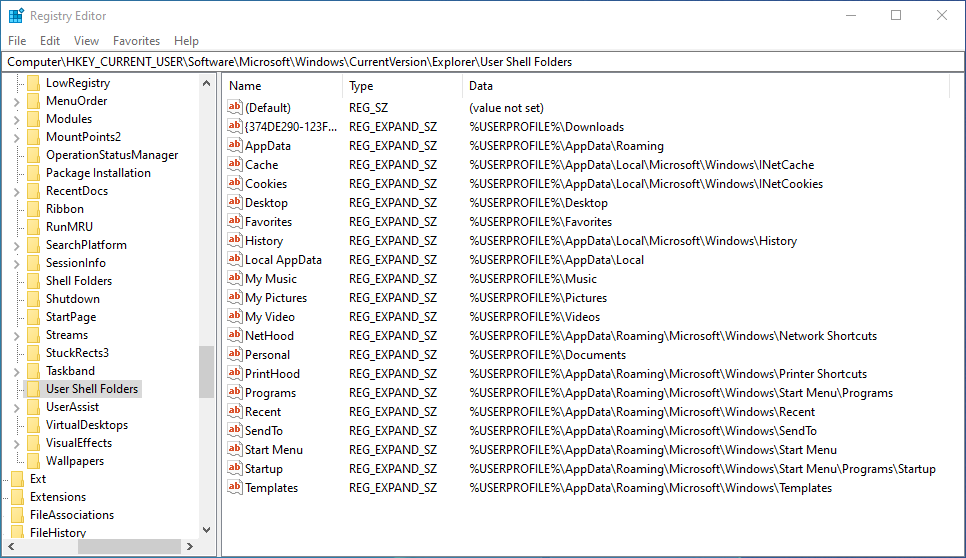This screenshot has width=966, height=558.
Task: Click the tree scroll down arrow
Action: tap(206, 530)
